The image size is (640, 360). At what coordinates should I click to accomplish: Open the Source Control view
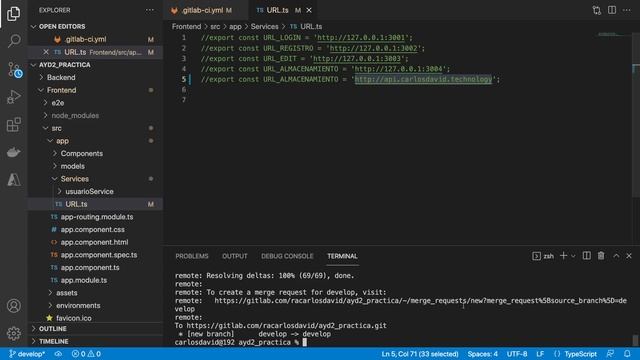(x=14, y=70)
